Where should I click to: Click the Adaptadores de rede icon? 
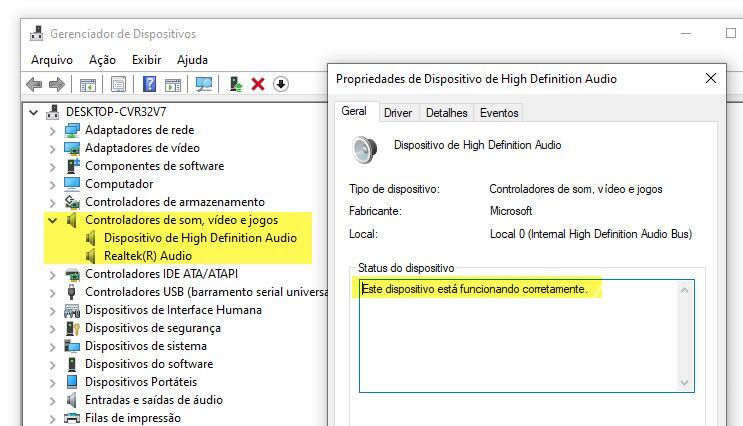tap(72, 130)
